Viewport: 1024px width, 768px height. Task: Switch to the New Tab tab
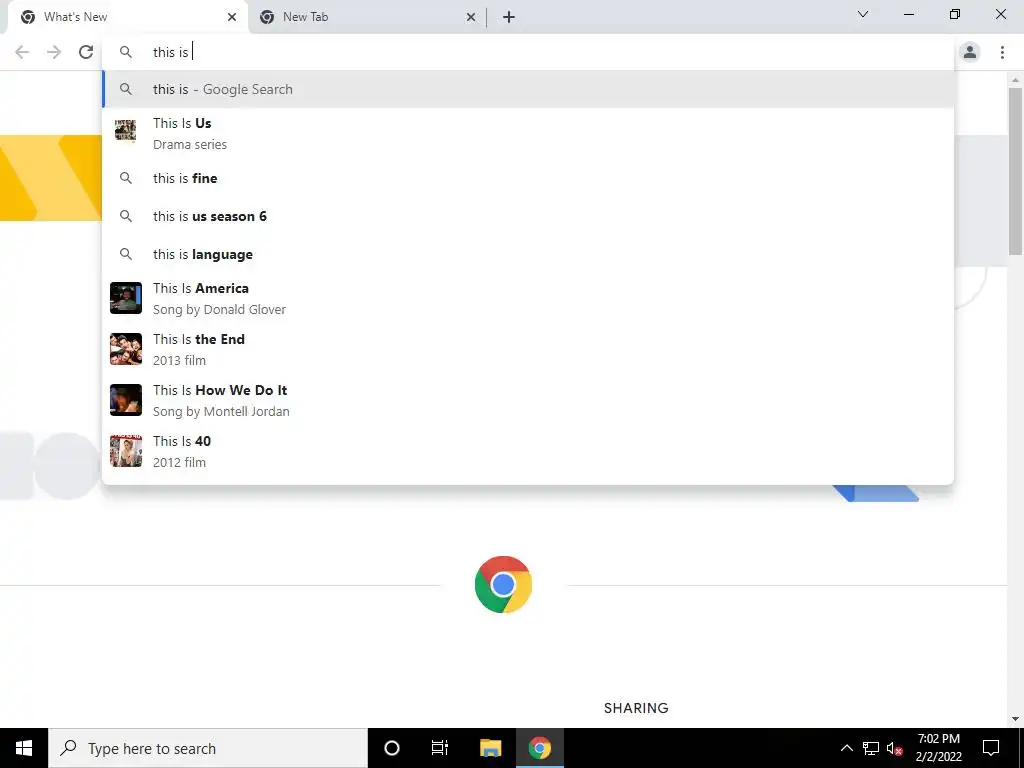[x=367, y=17]
